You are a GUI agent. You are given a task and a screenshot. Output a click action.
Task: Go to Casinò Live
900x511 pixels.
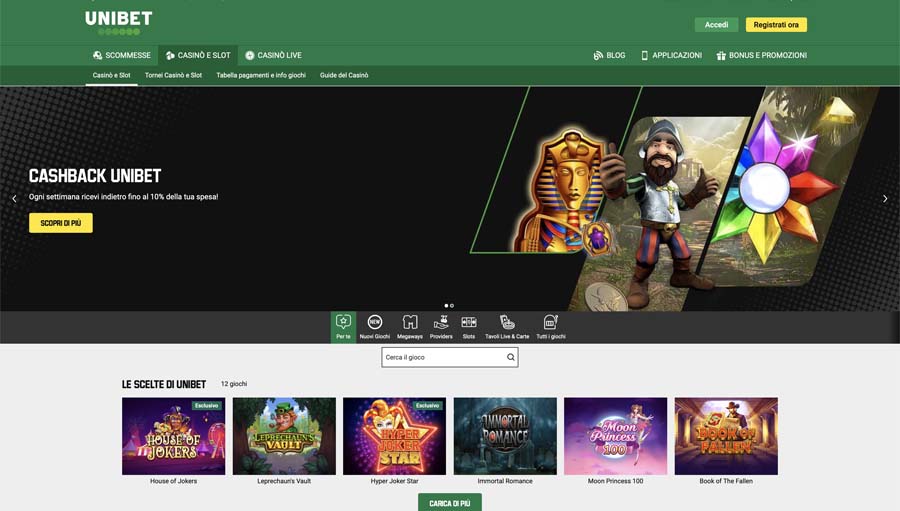tap(273, 55)
